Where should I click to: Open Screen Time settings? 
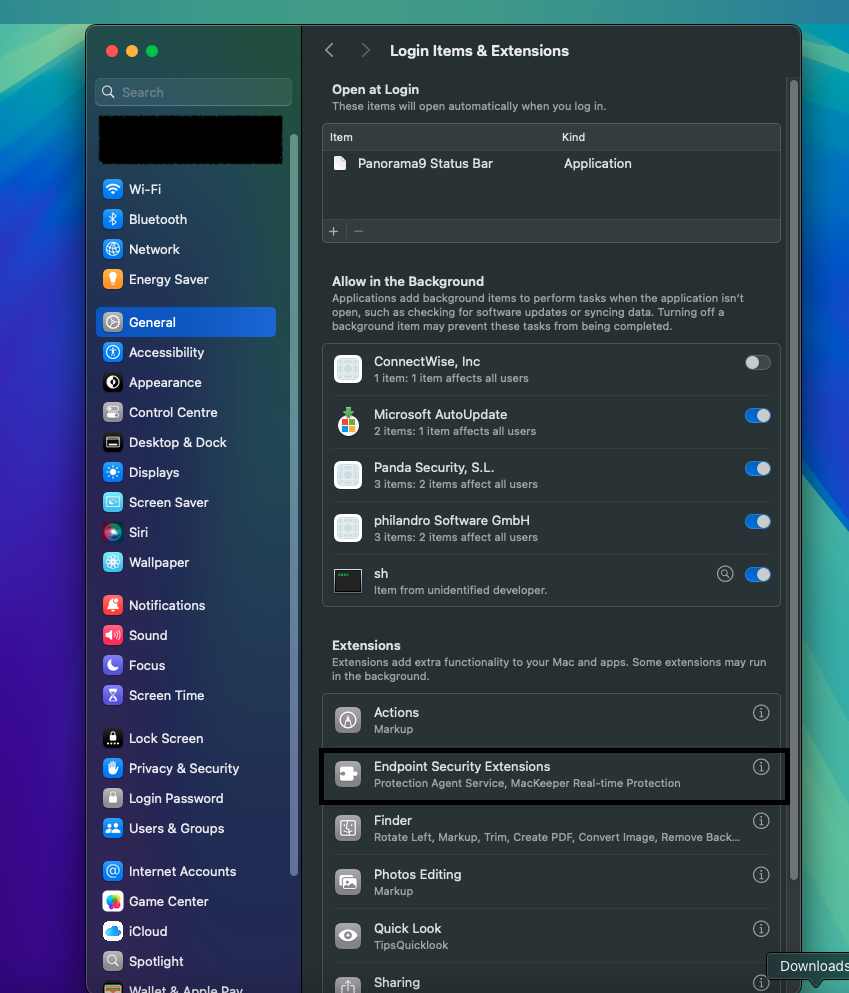[x=186, y=695]
